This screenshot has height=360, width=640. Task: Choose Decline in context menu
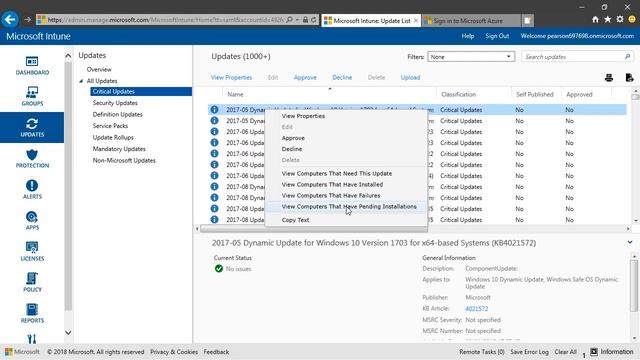pyautogui.click(x=292, y=149)
